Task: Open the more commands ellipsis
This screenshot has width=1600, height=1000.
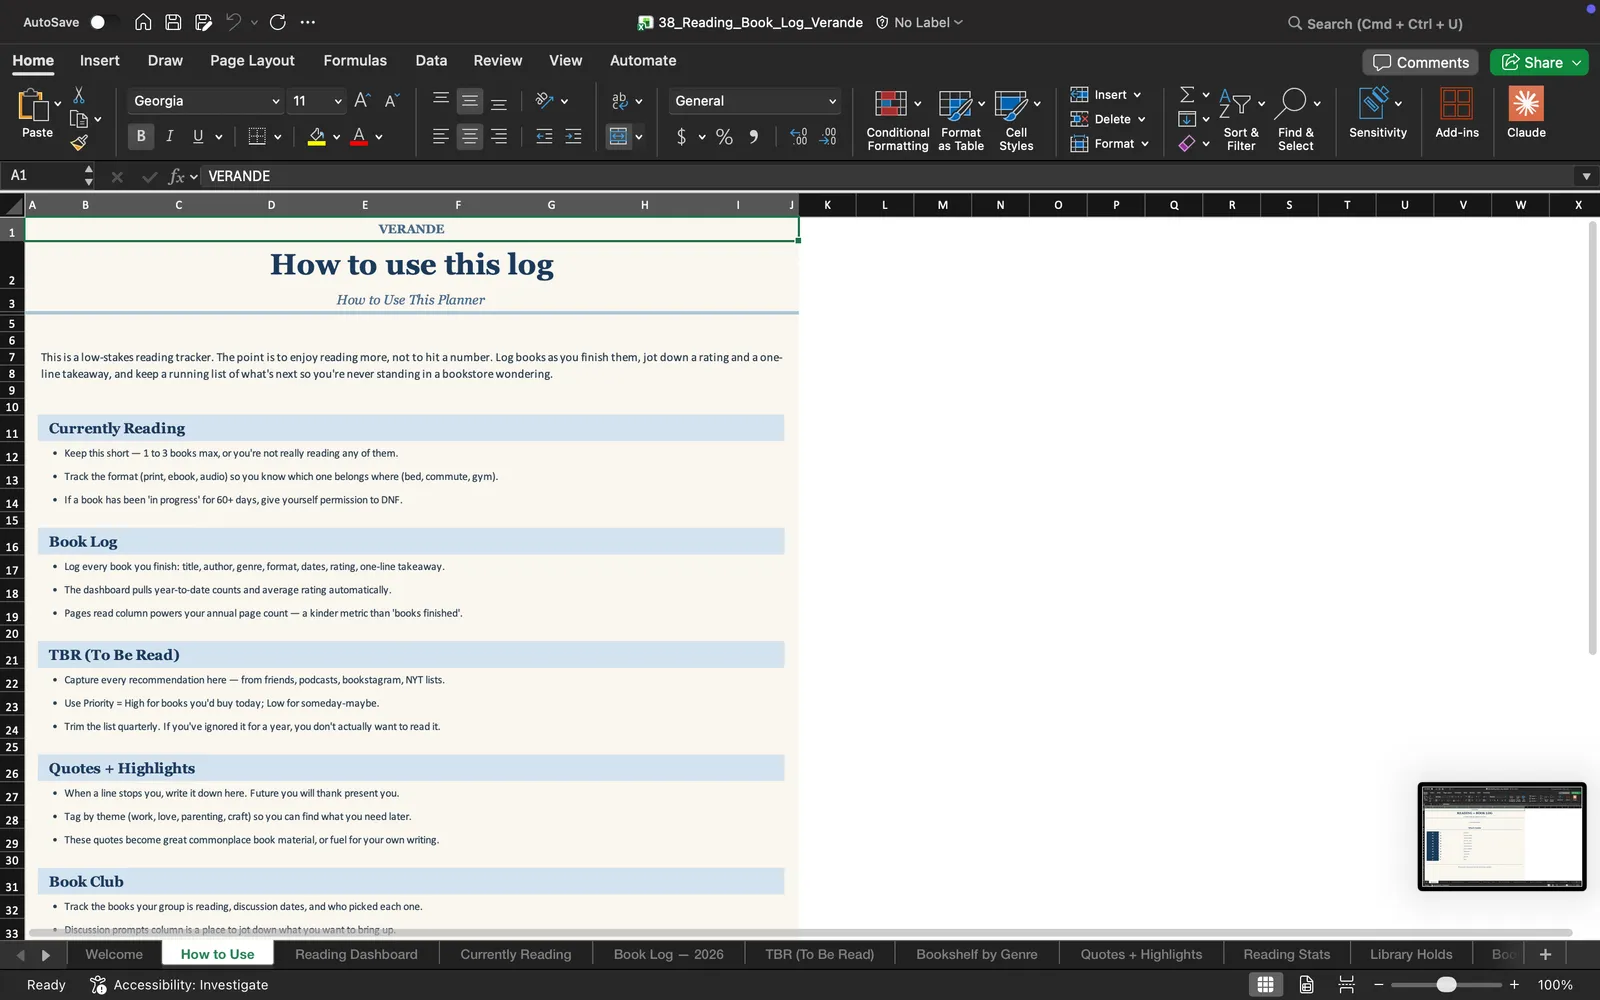Action: coord(308,22)
